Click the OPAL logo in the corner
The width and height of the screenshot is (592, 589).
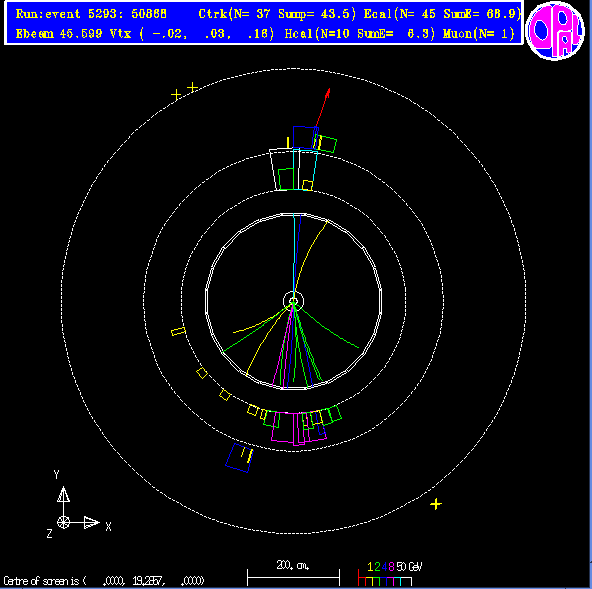[x=555, y=31]
